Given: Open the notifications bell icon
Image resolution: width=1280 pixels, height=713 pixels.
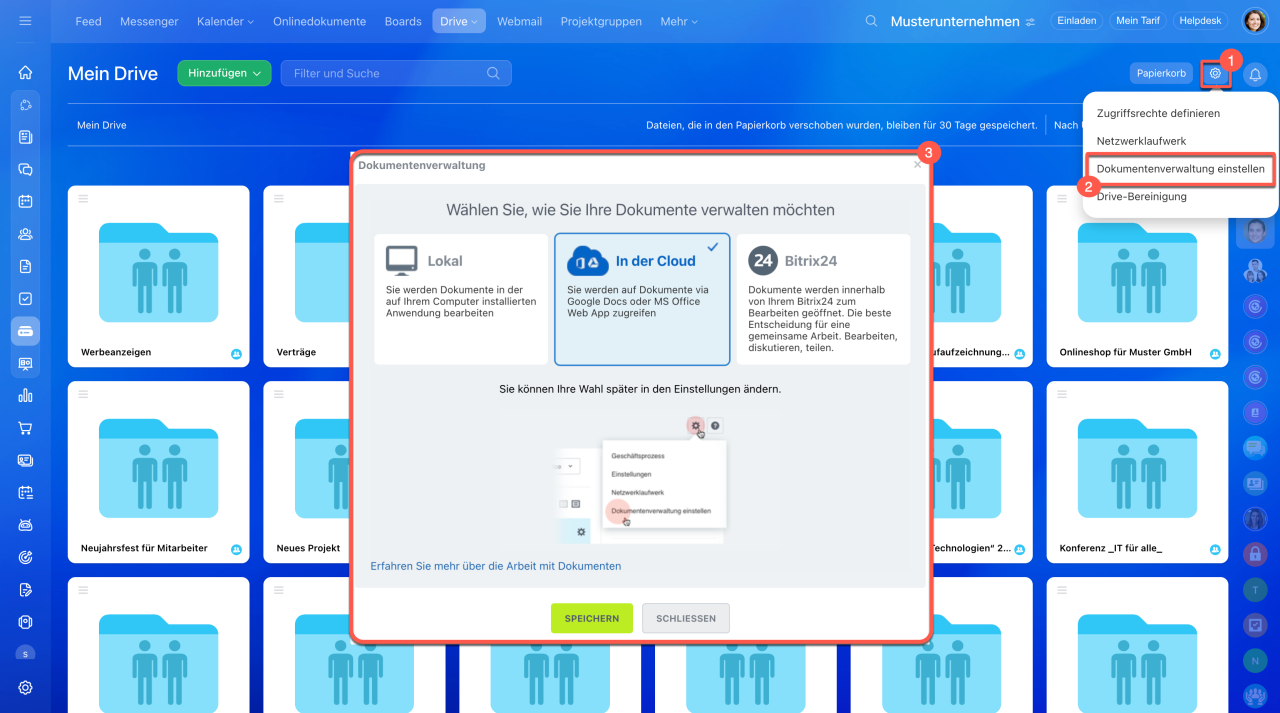Looking at the screenshot, I should pyautogui.click(x=1254, y=74).
